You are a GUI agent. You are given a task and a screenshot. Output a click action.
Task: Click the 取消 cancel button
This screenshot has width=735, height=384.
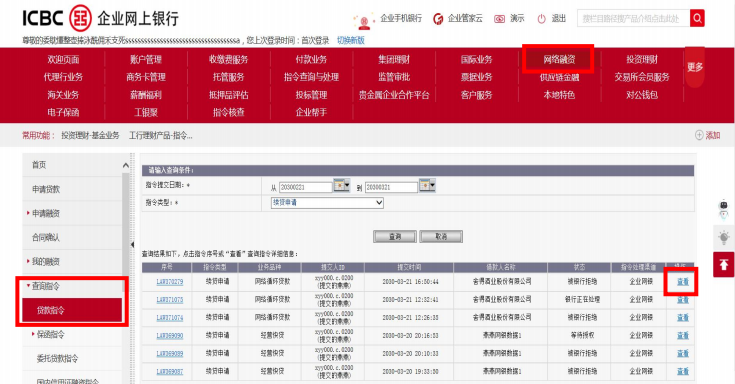441,236
